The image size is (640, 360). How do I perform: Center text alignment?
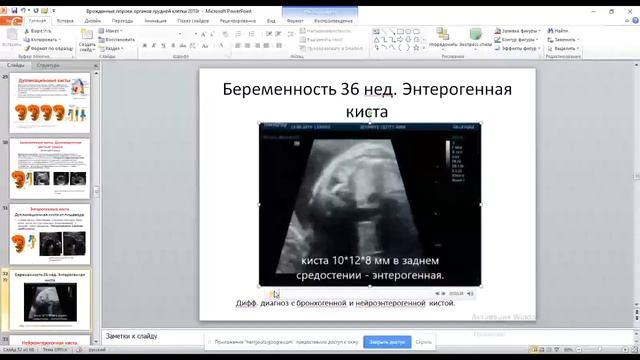247,46
